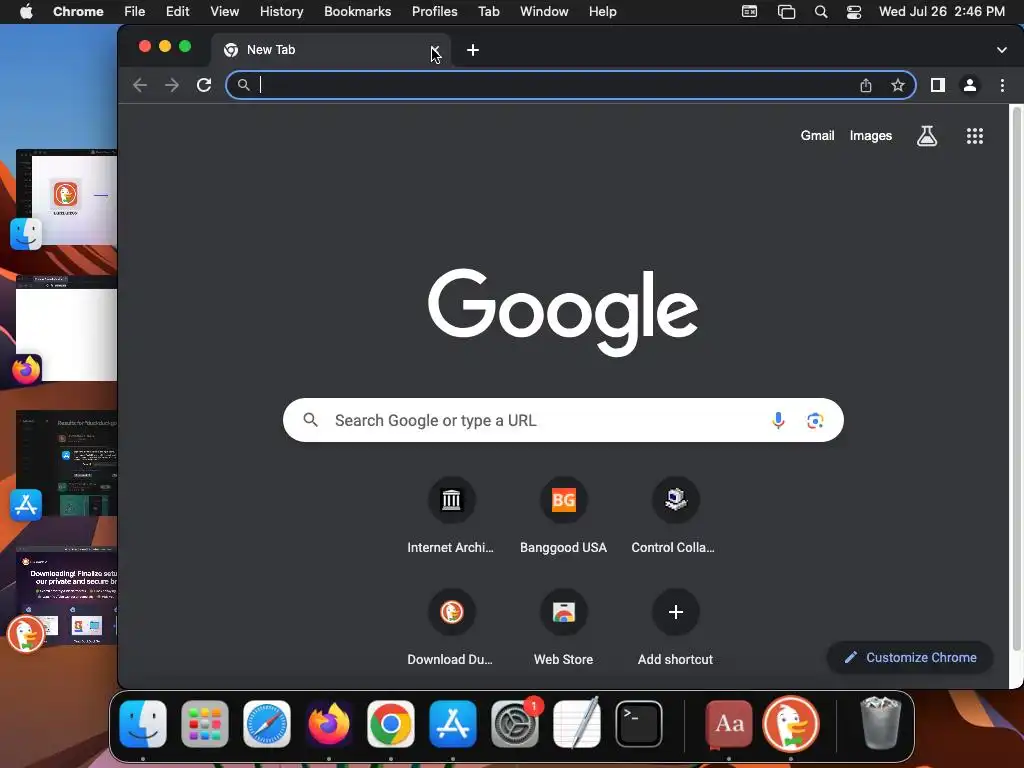Select the New Tab tab
The image size is (1024, 768).
[330, 50]
